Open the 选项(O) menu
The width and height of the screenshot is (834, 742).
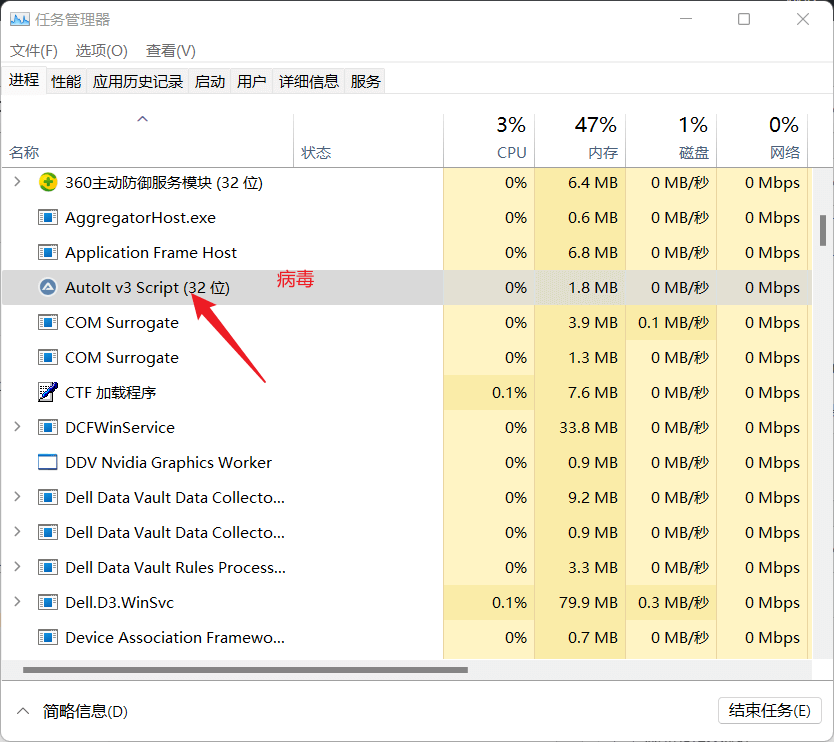pos(102,51)
